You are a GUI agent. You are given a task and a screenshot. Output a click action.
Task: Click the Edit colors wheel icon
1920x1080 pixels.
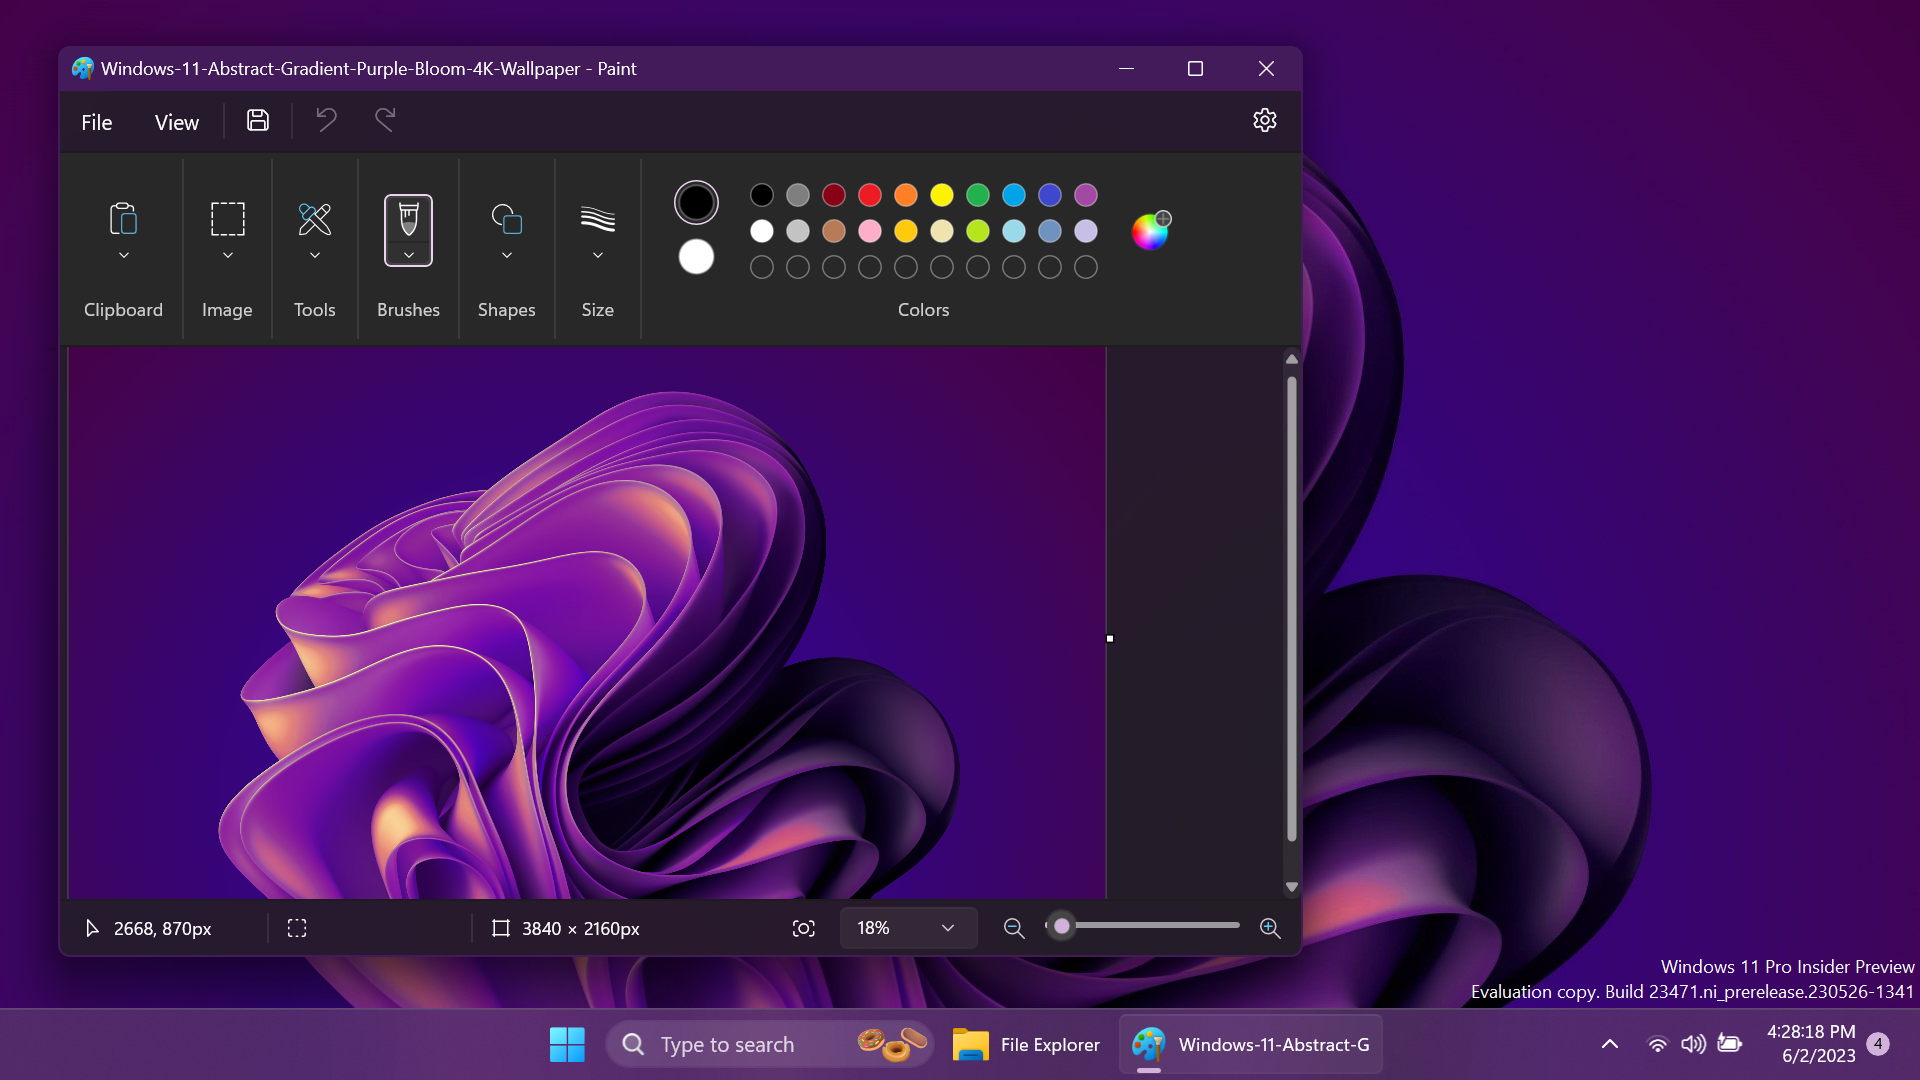[x=1150, y=232]
